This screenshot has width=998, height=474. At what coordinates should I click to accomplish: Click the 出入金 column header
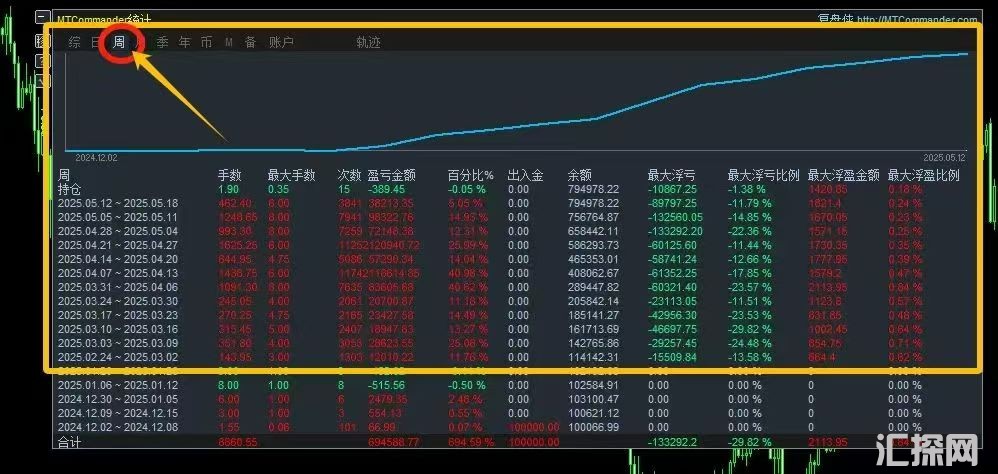[525, 176]
